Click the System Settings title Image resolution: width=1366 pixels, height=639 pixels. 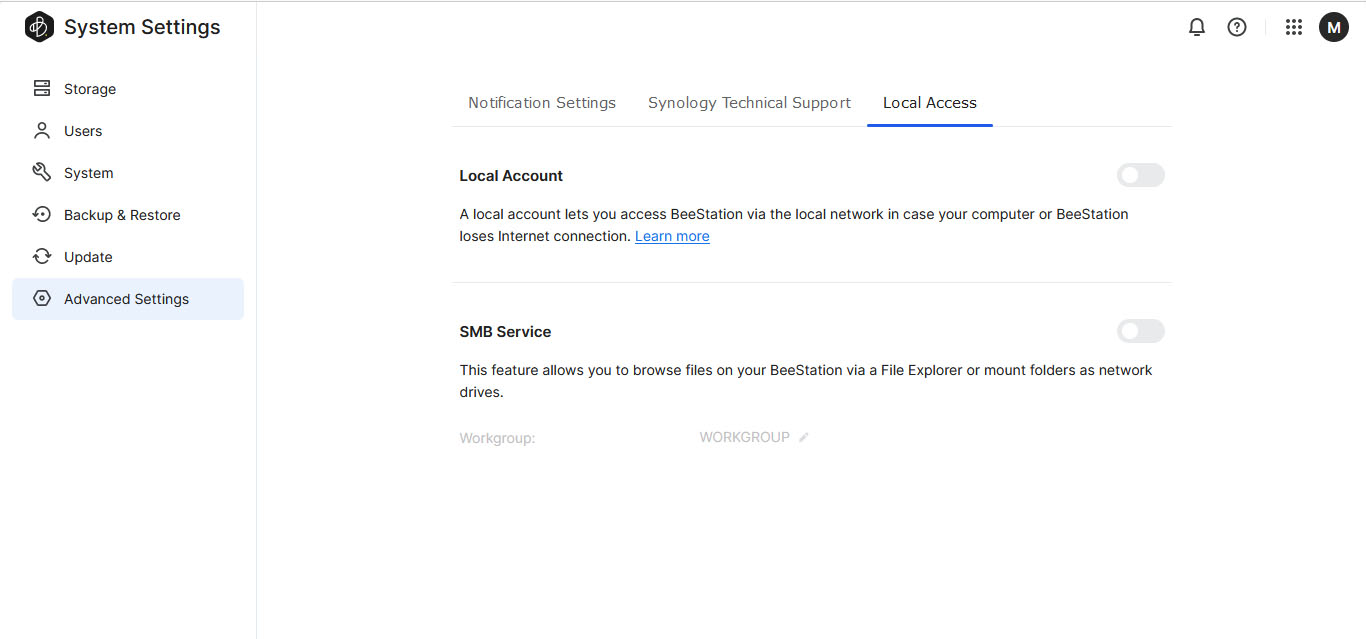point(142,27)
